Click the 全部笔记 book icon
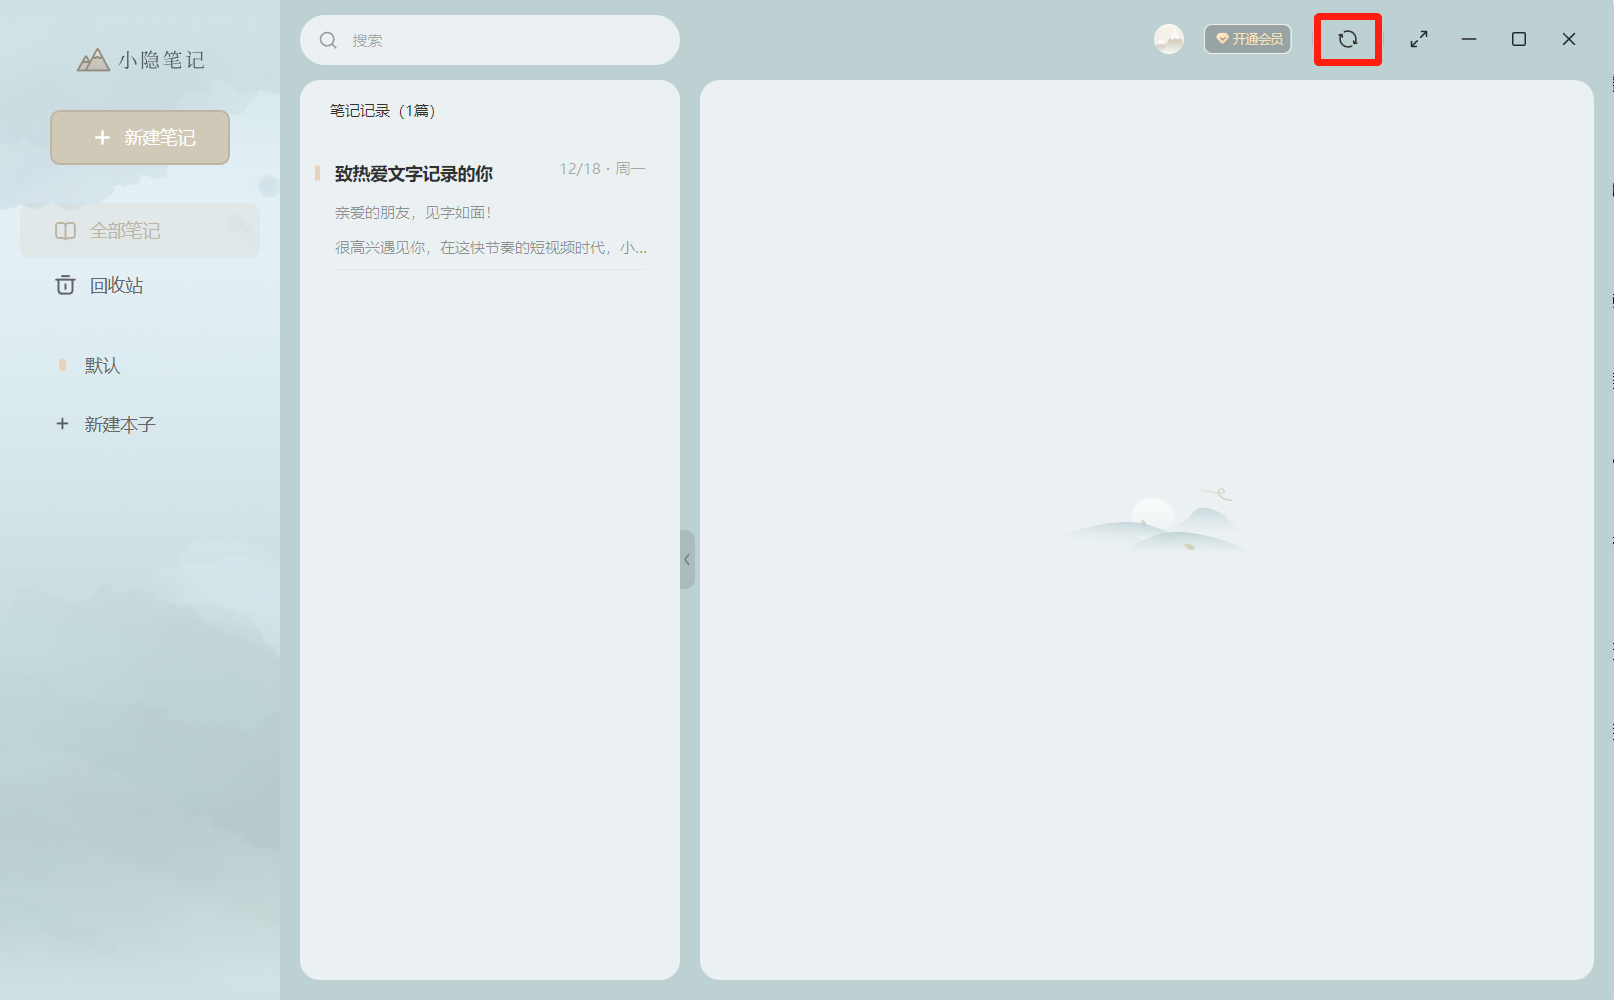This screenshot has width=1614, height=1000. click(x=65, y=231)
